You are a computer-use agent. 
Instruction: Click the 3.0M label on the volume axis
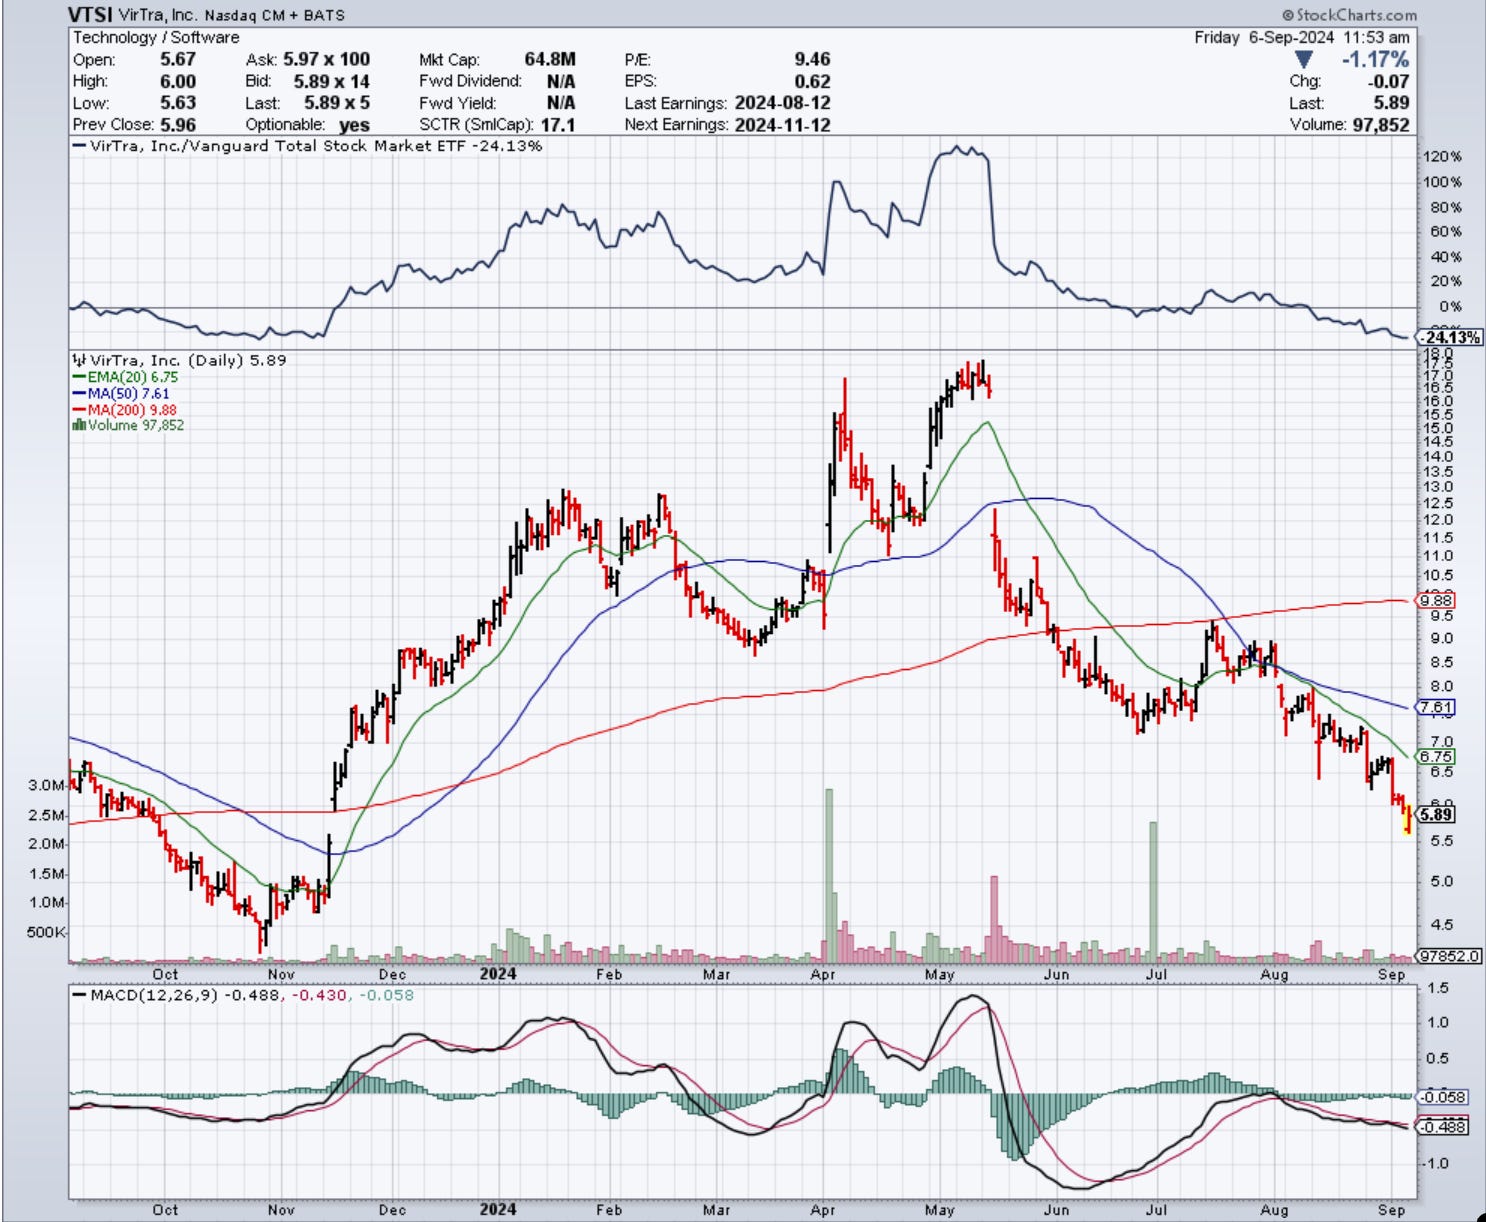(x=46, y=785)
